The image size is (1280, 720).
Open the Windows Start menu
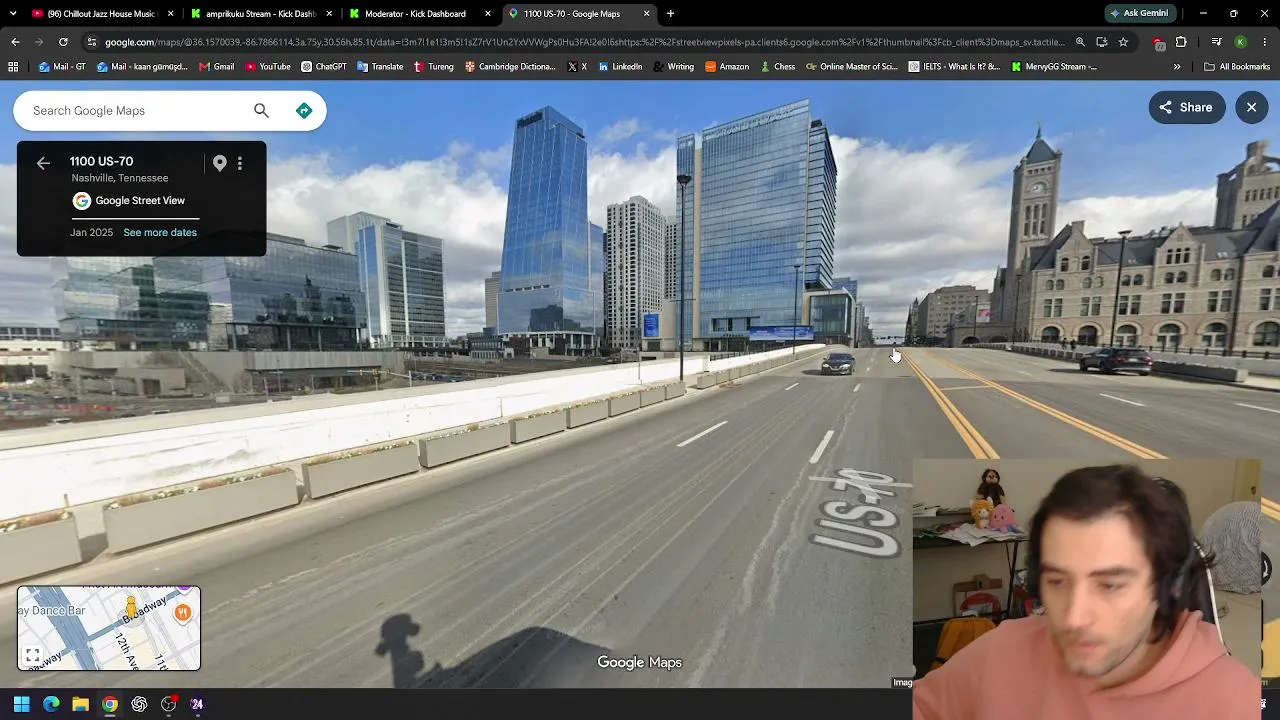click(22, 704)
